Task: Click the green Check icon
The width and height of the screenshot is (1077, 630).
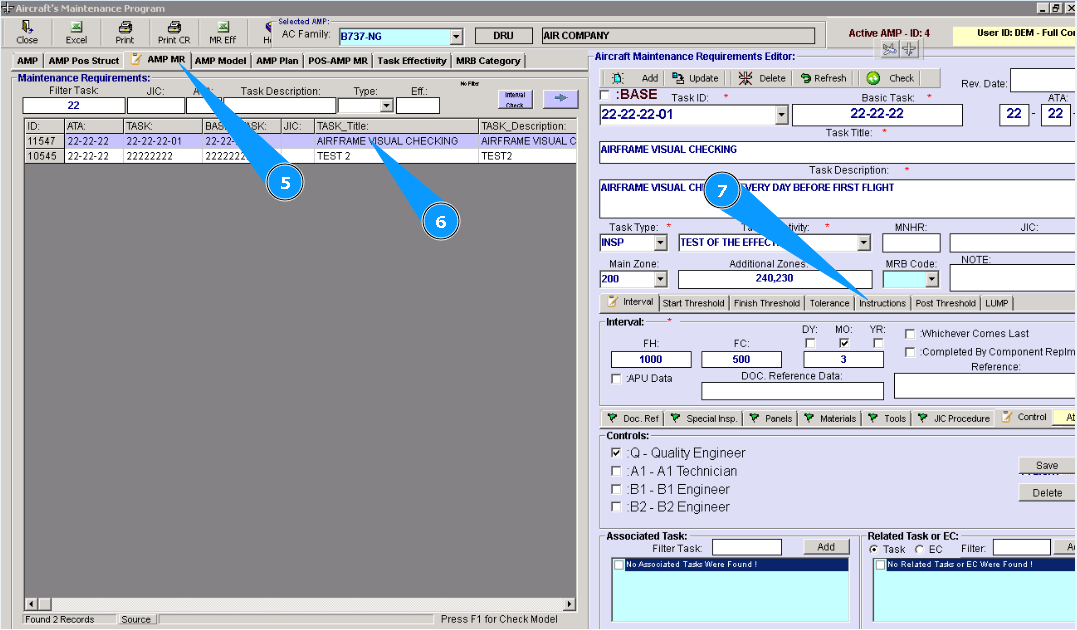Action: (873, 78)
